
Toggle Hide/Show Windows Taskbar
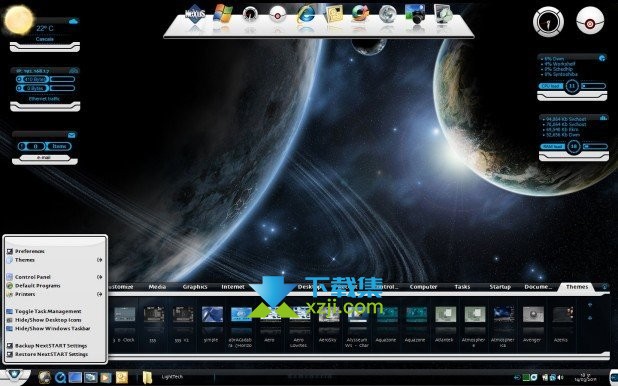pyautogui.click(x=52, y=328)
